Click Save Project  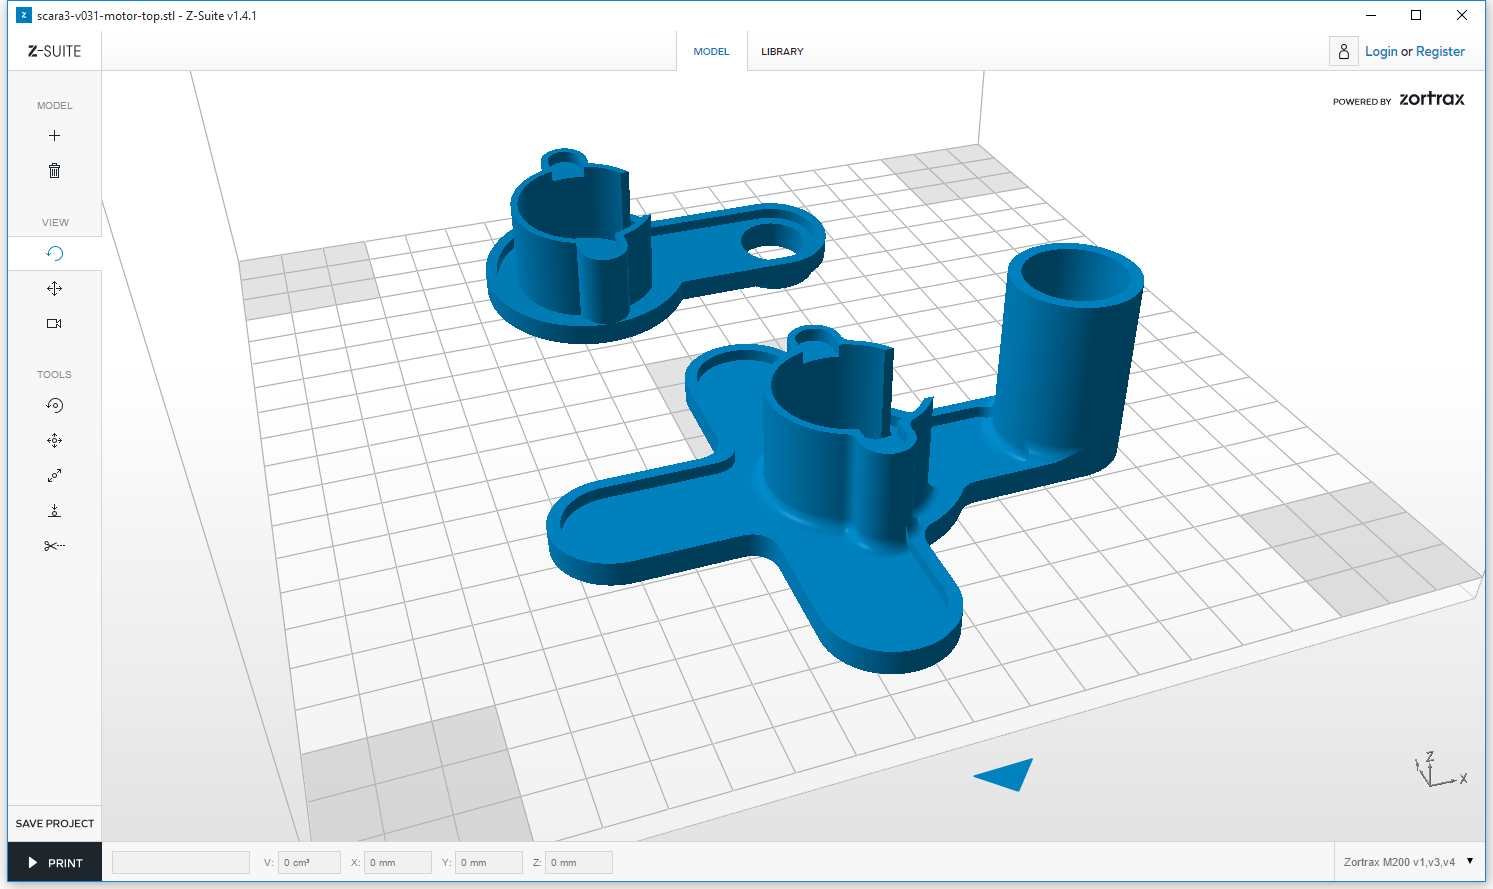pyautogui.click(x=54, y=824)
